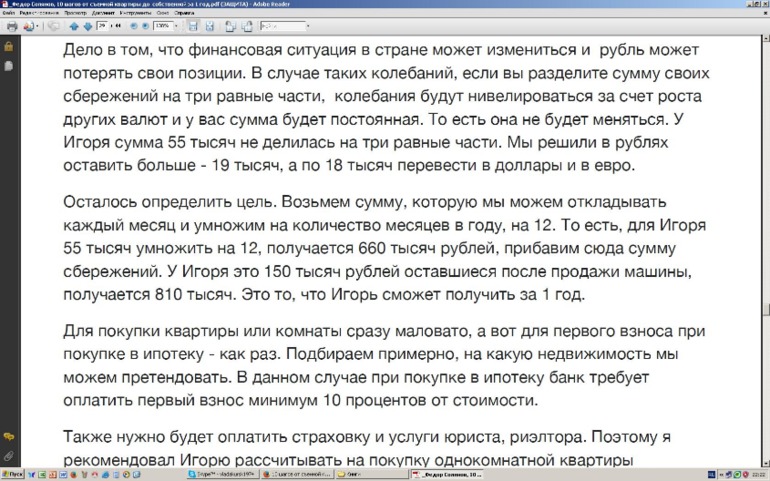Click the vertical scrollbar thumb
770x481 pixels.
(766, 311)
